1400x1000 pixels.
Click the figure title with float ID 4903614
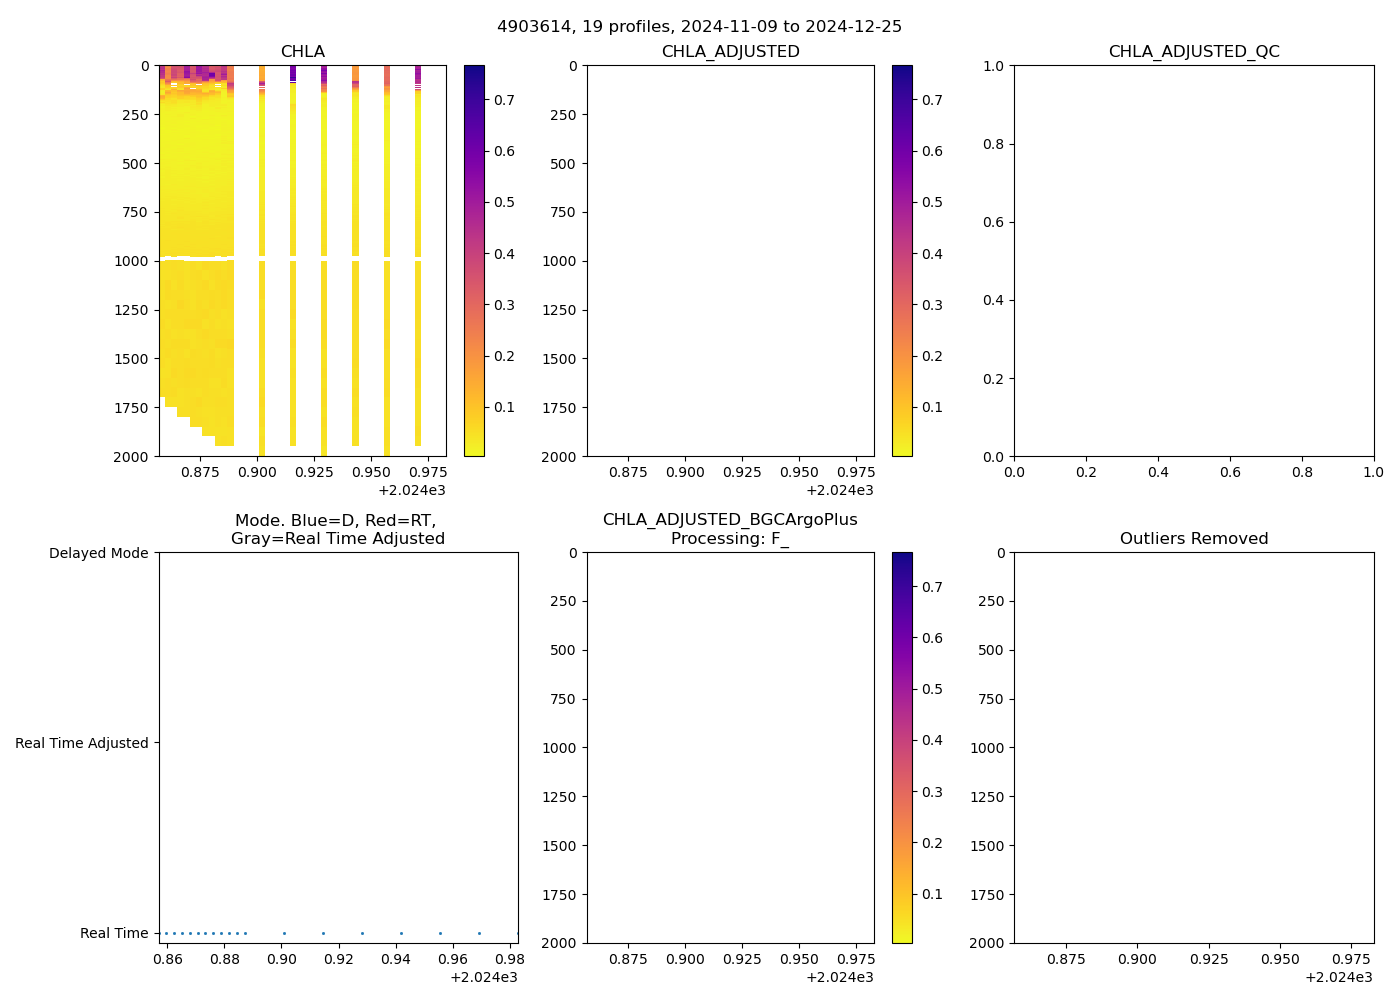point(699,26)
